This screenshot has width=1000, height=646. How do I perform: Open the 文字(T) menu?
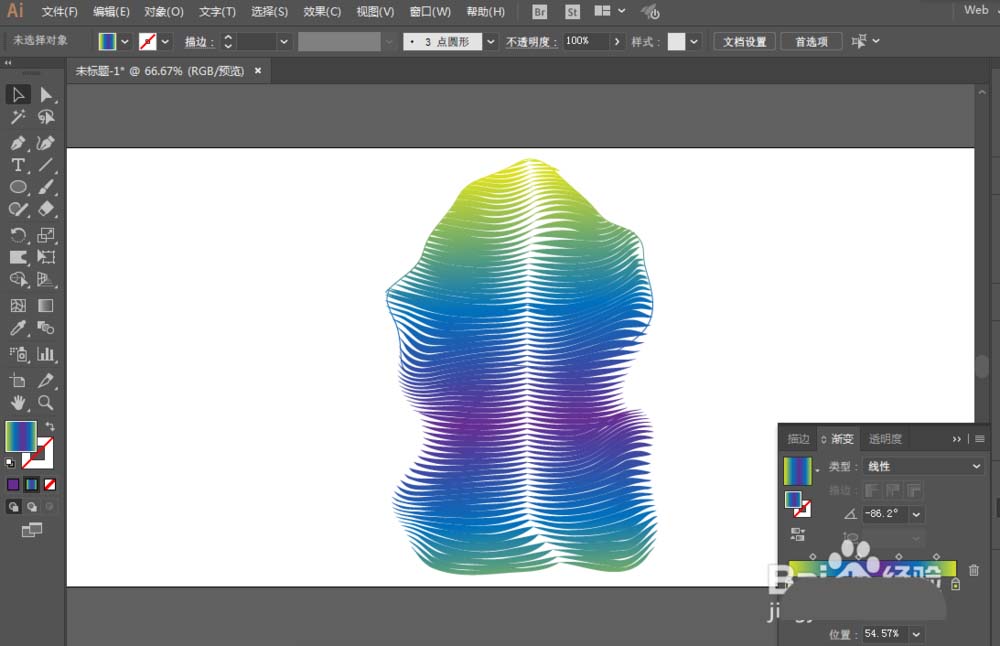[x=217, y=11]
